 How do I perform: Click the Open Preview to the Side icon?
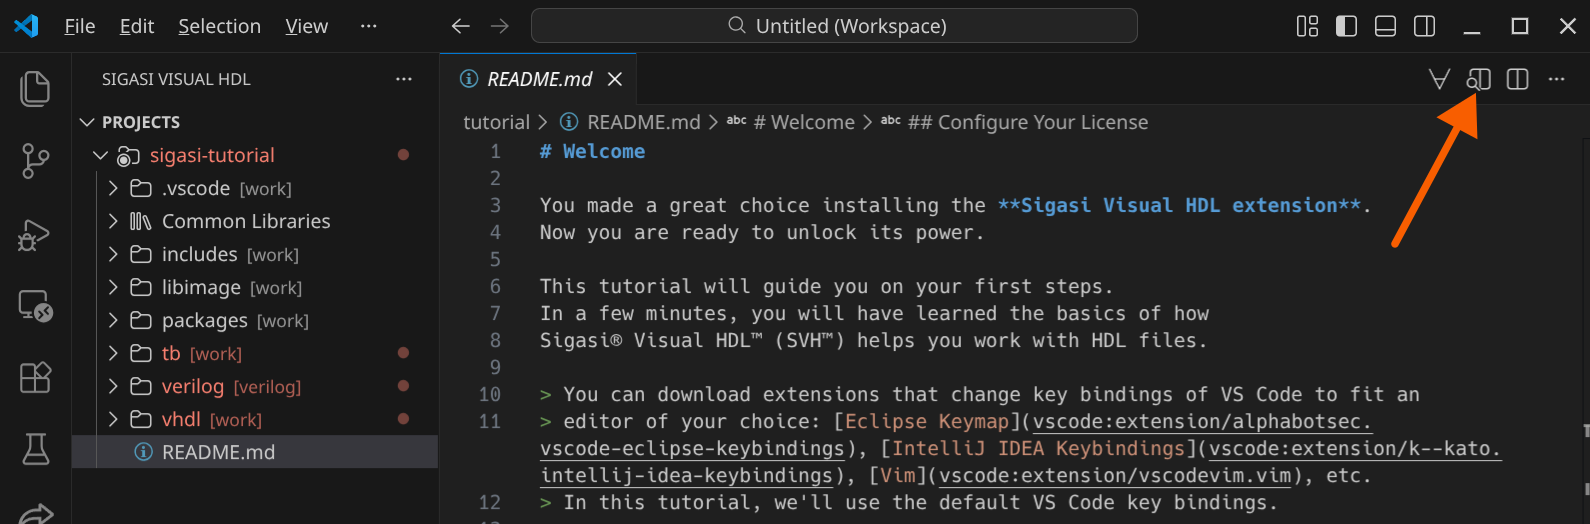click(x=1478, y=79)
